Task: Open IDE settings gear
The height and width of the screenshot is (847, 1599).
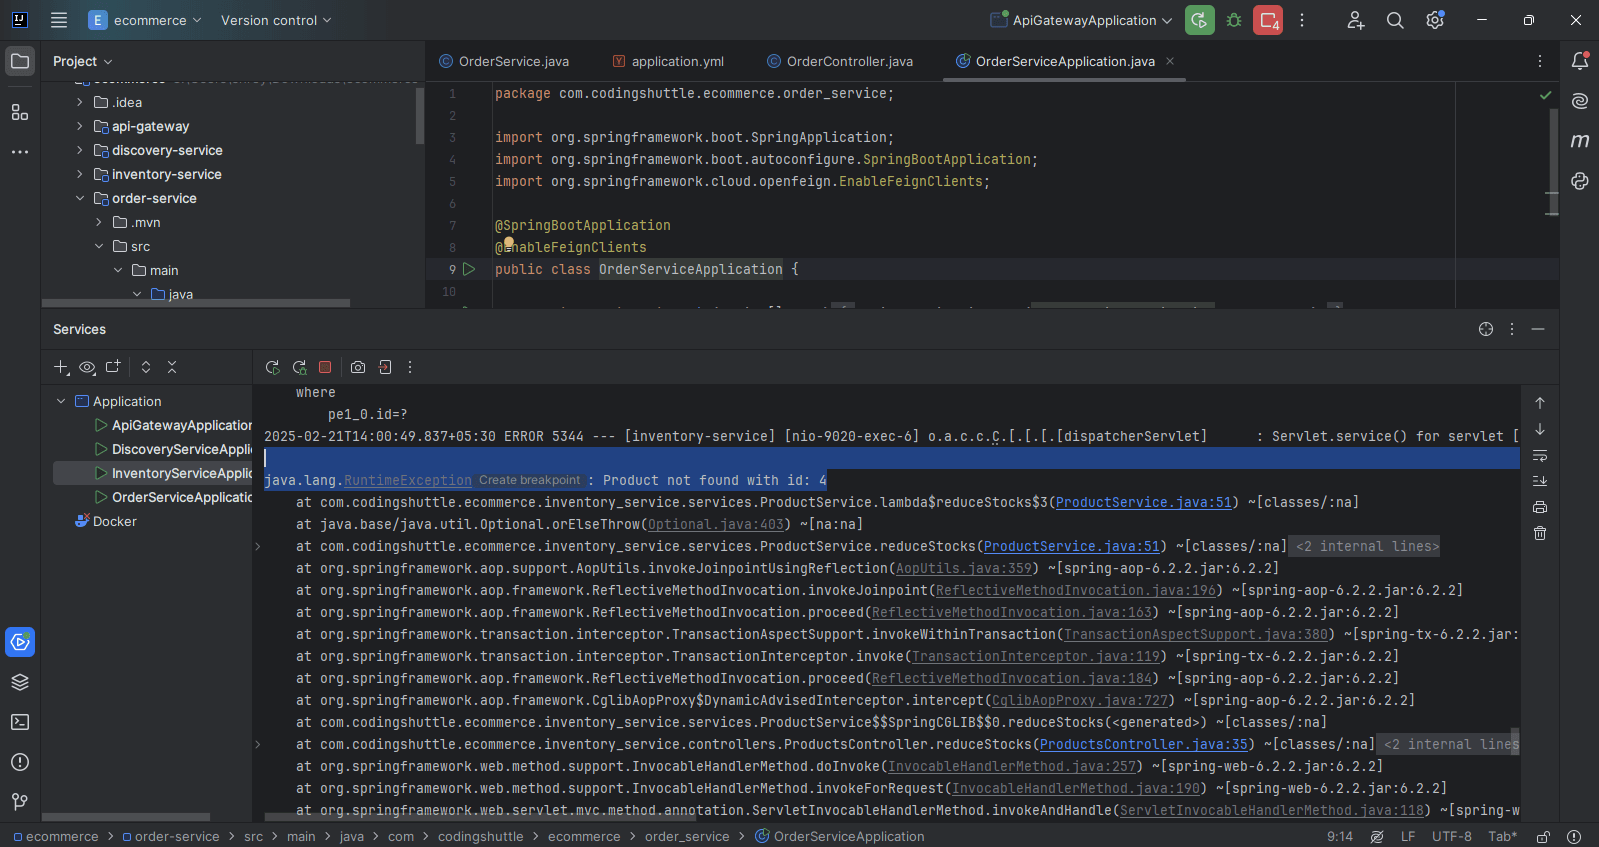Action: pyautogui.click(x=1435, y=20)
